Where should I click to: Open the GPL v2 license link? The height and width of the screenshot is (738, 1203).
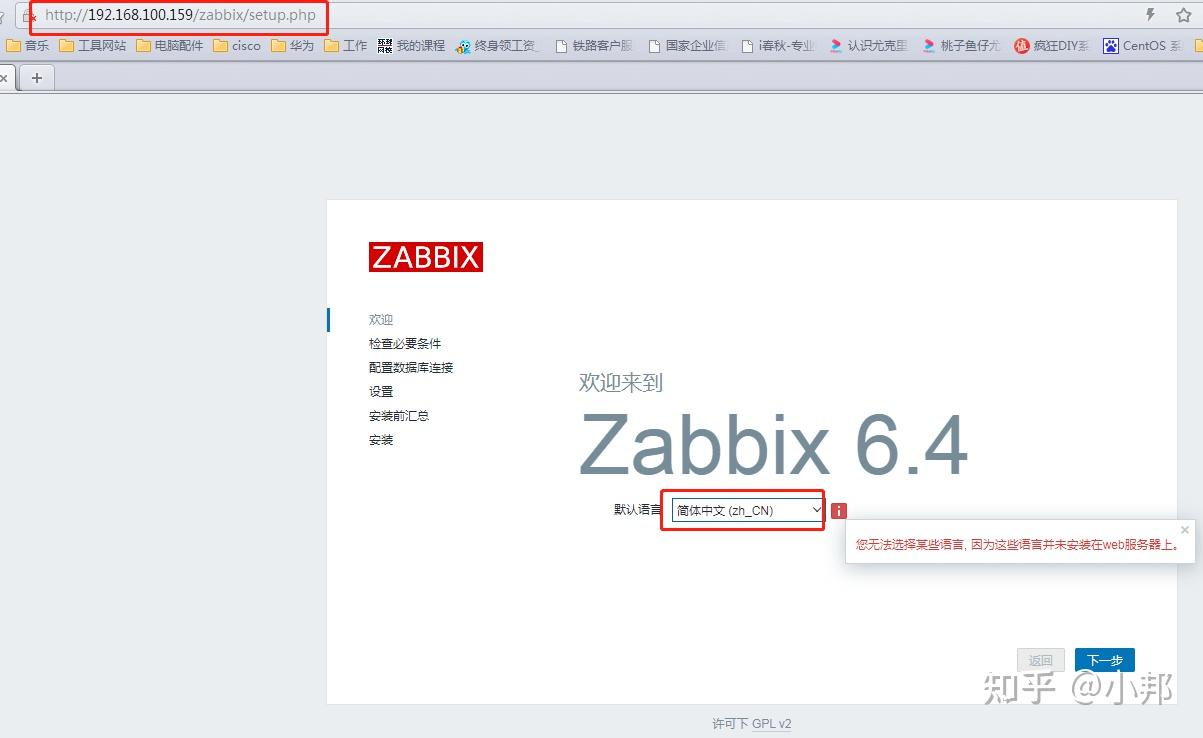coord(771,724)
